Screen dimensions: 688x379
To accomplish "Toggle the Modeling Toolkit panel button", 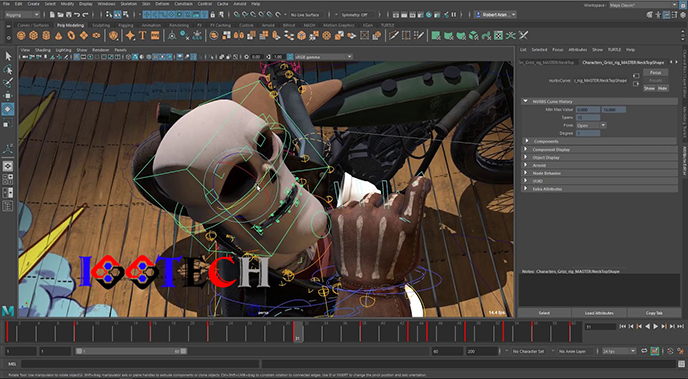I will (650, 14).
